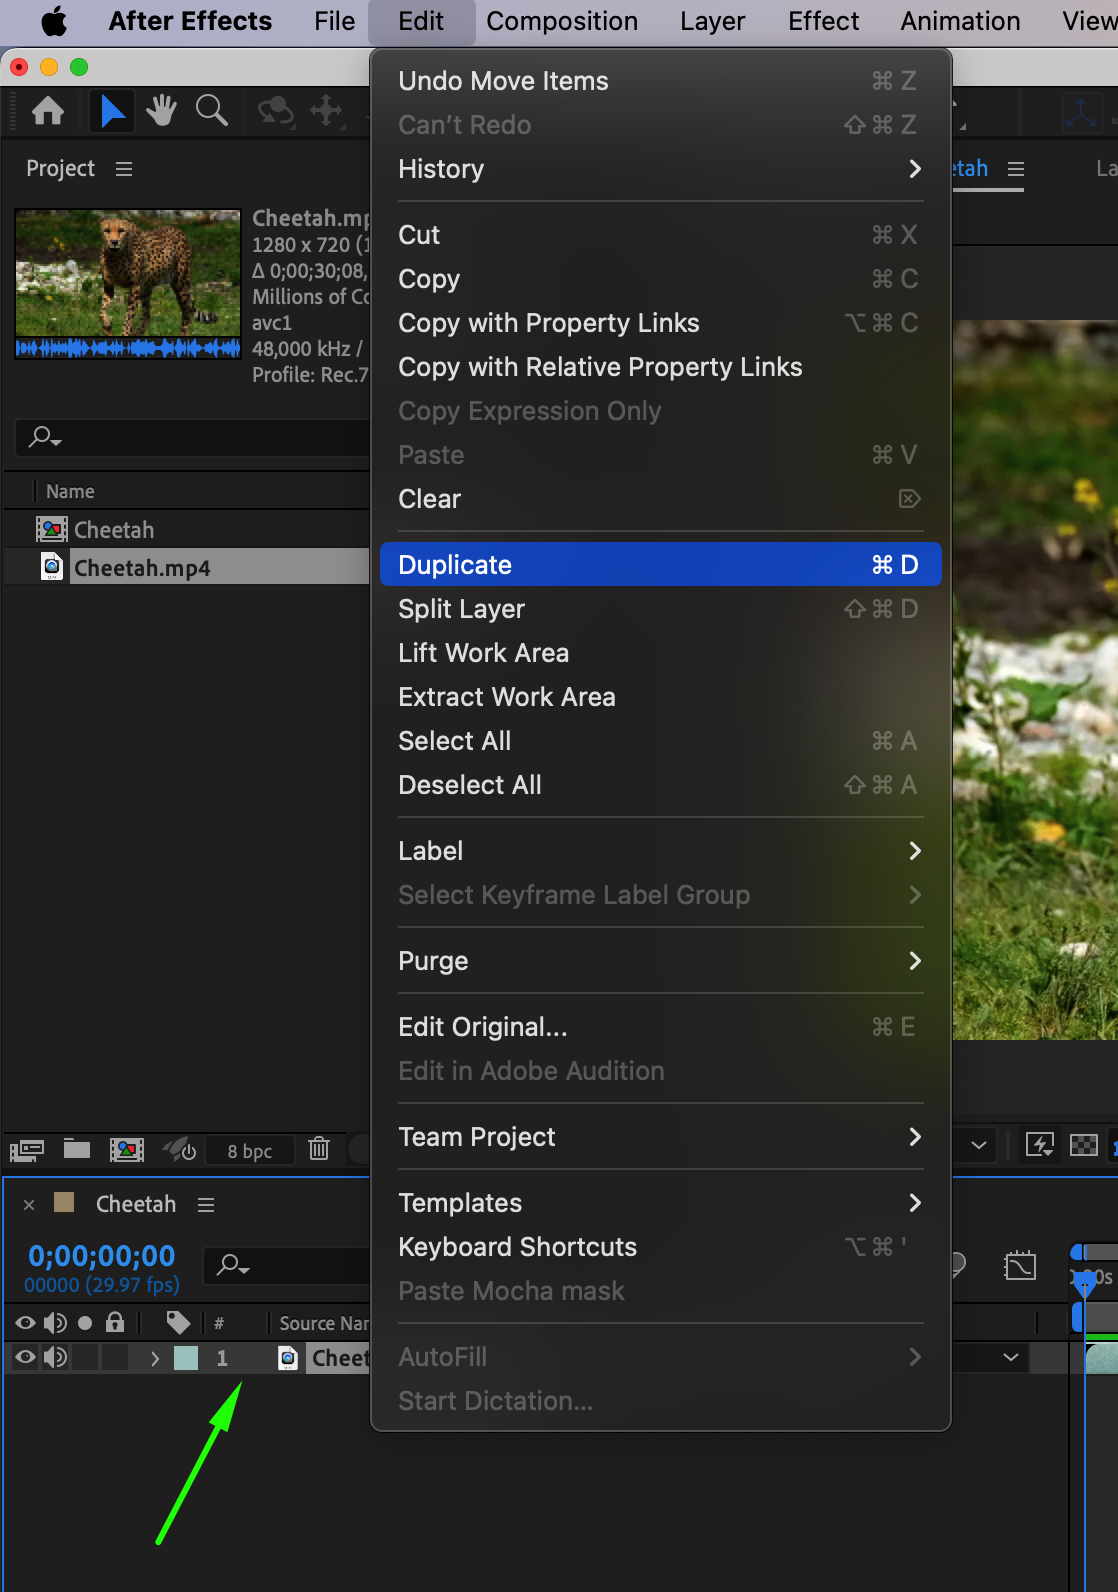Choose Lift Work Area

[660, 653]
